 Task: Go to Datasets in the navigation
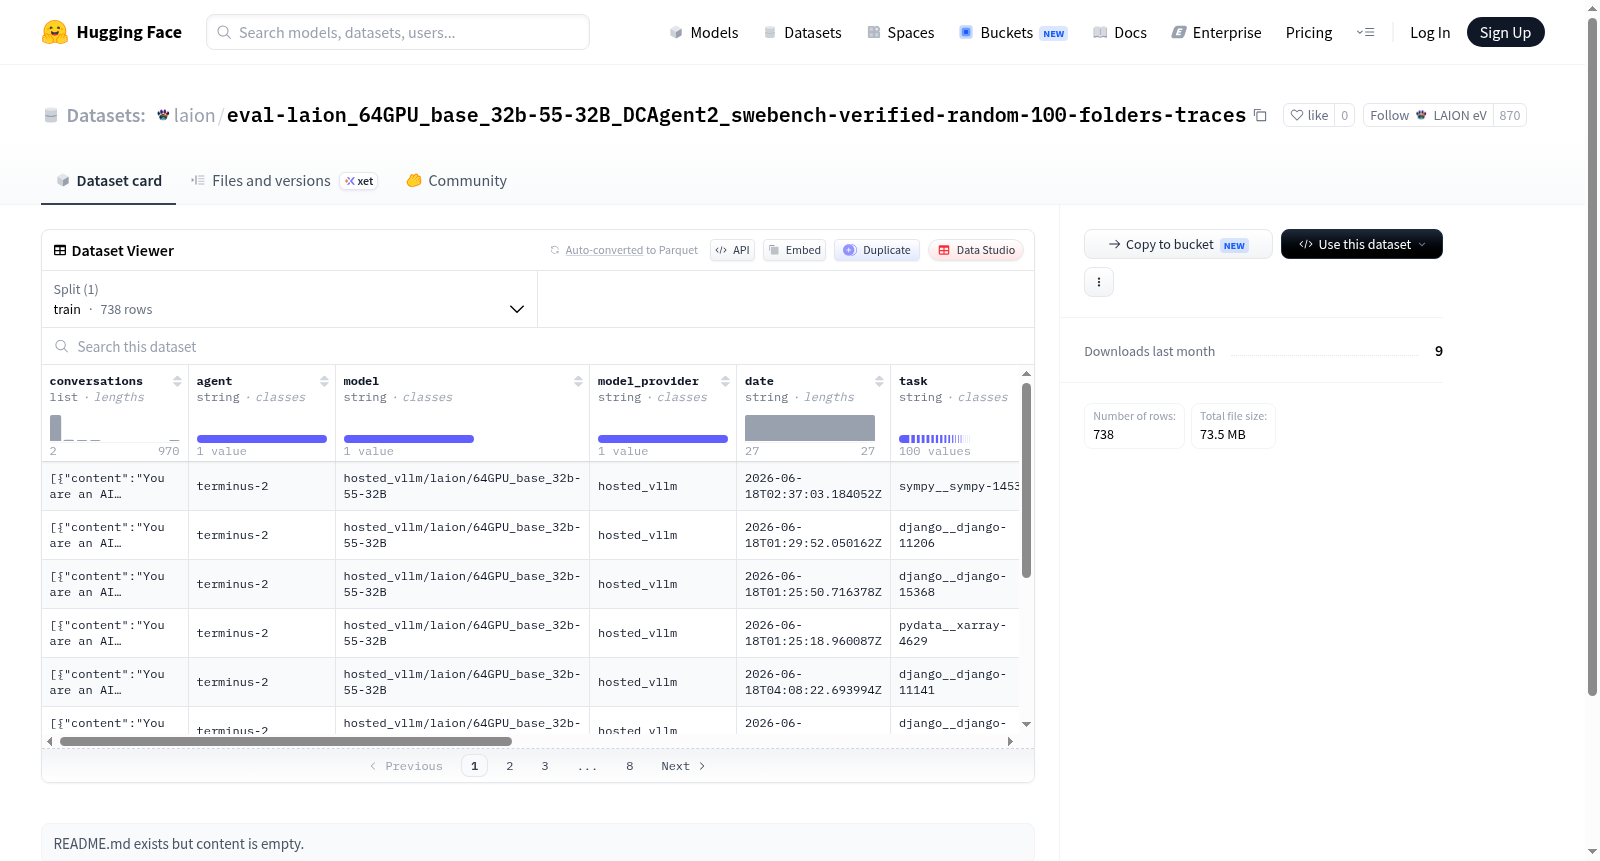(x=802, y=33)
